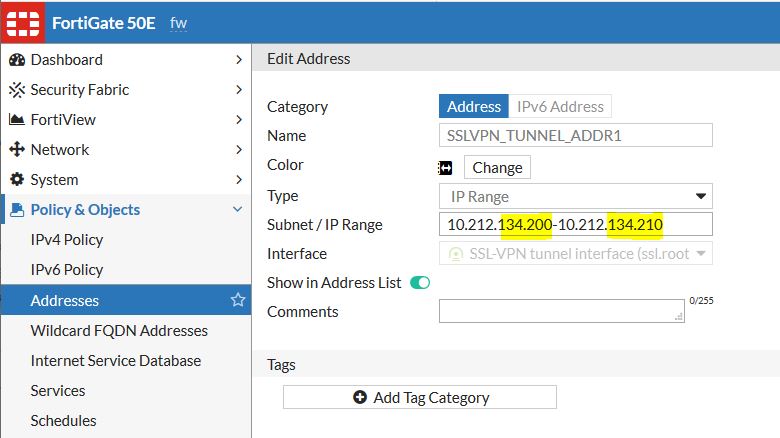Expand the FortiView chevron
Viewport: 780px width, 438px height.
(239, 119)
